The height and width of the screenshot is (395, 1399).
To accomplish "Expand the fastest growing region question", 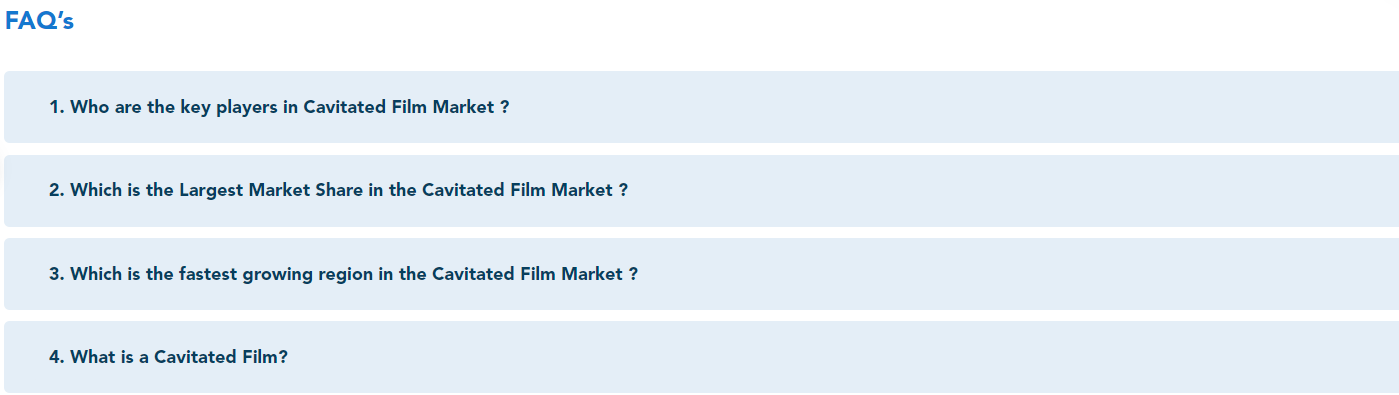I will pyautogui.click(x=701, y=274).
